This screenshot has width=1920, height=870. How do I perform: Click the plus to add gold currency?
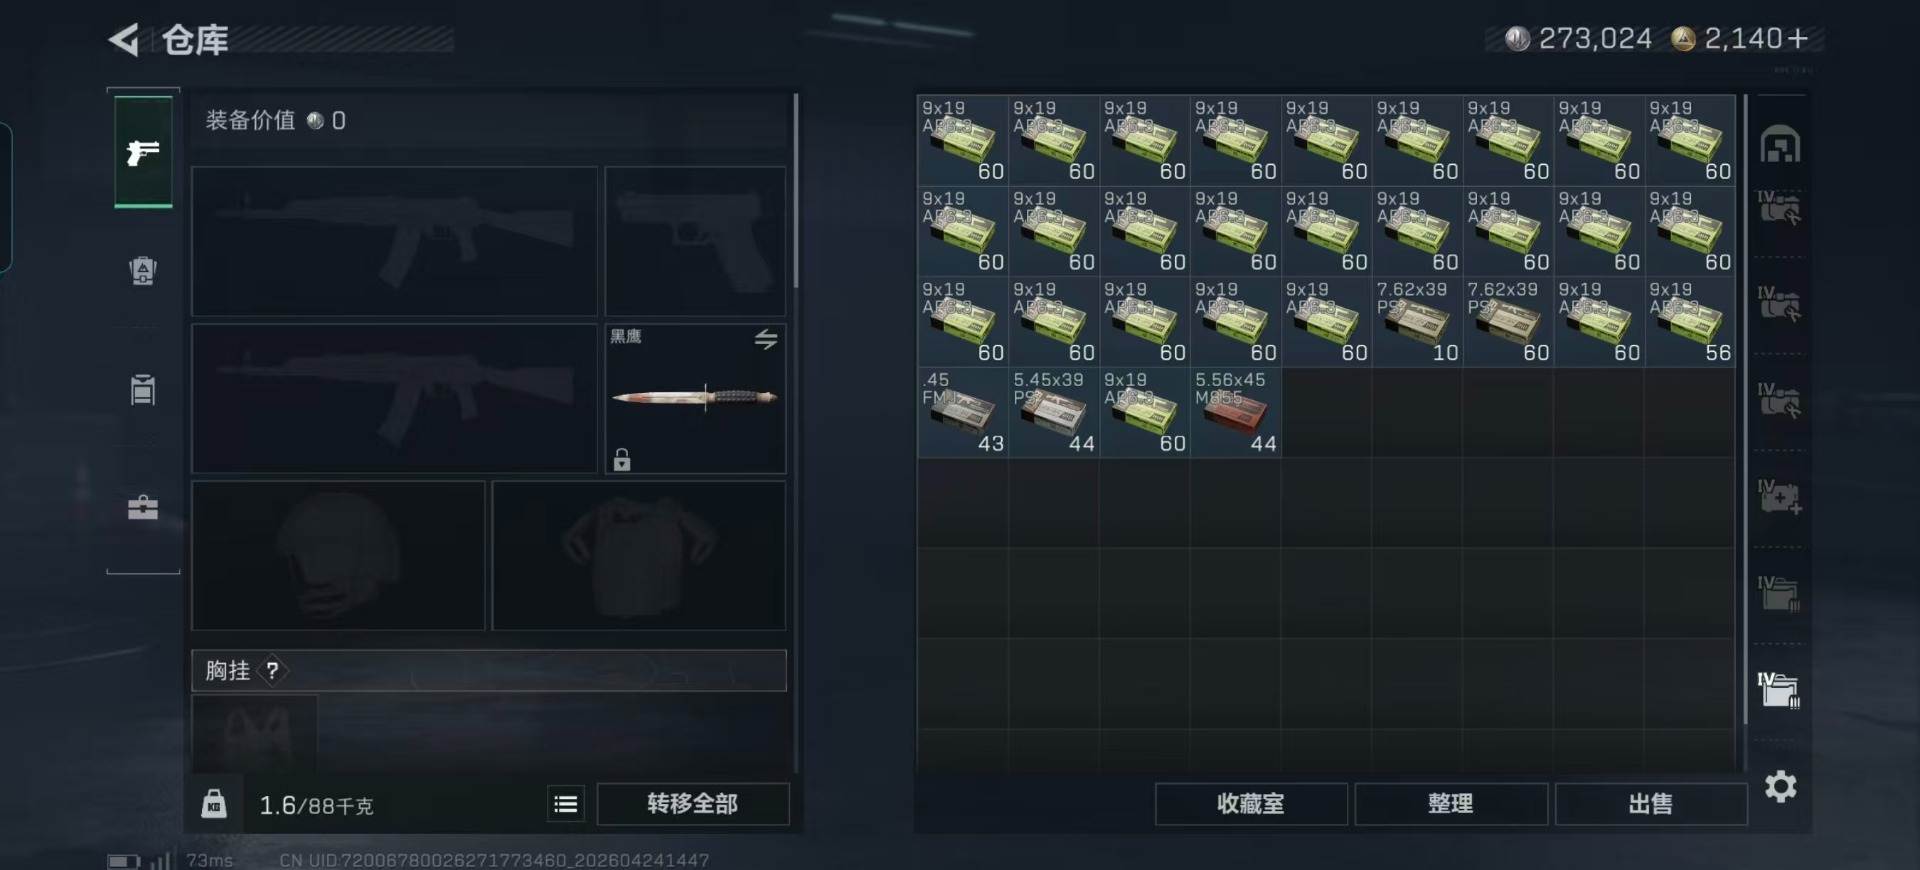click(1798, 38)
